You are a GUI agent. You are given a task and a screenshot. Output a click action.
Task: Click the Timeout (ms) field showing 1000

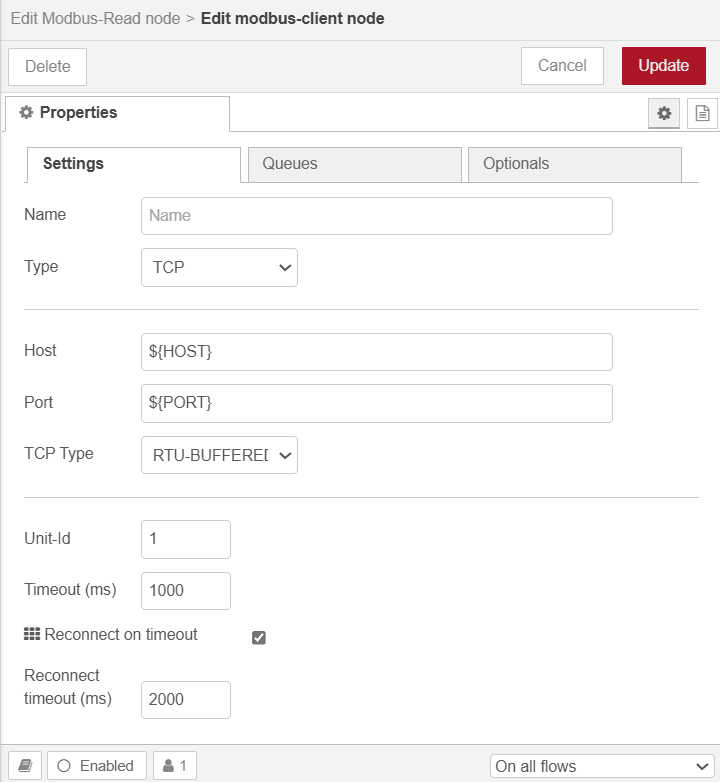coord(185,591)
